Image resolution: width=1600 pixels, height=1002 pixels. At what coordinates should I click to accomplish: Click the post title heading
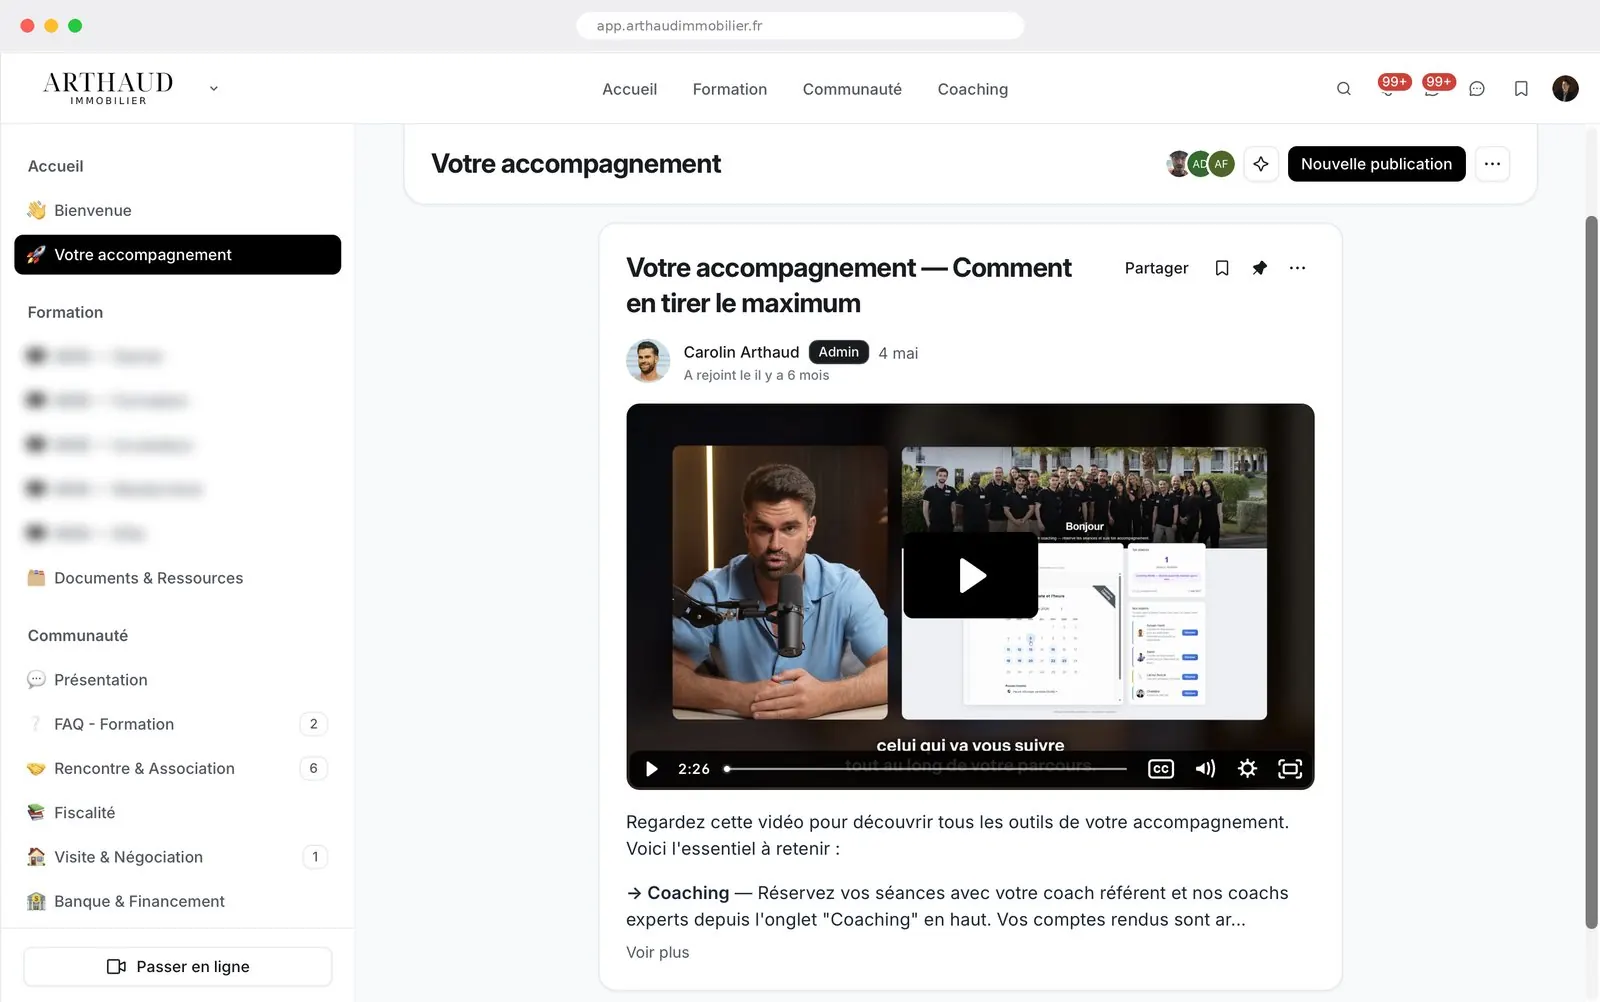849,285
